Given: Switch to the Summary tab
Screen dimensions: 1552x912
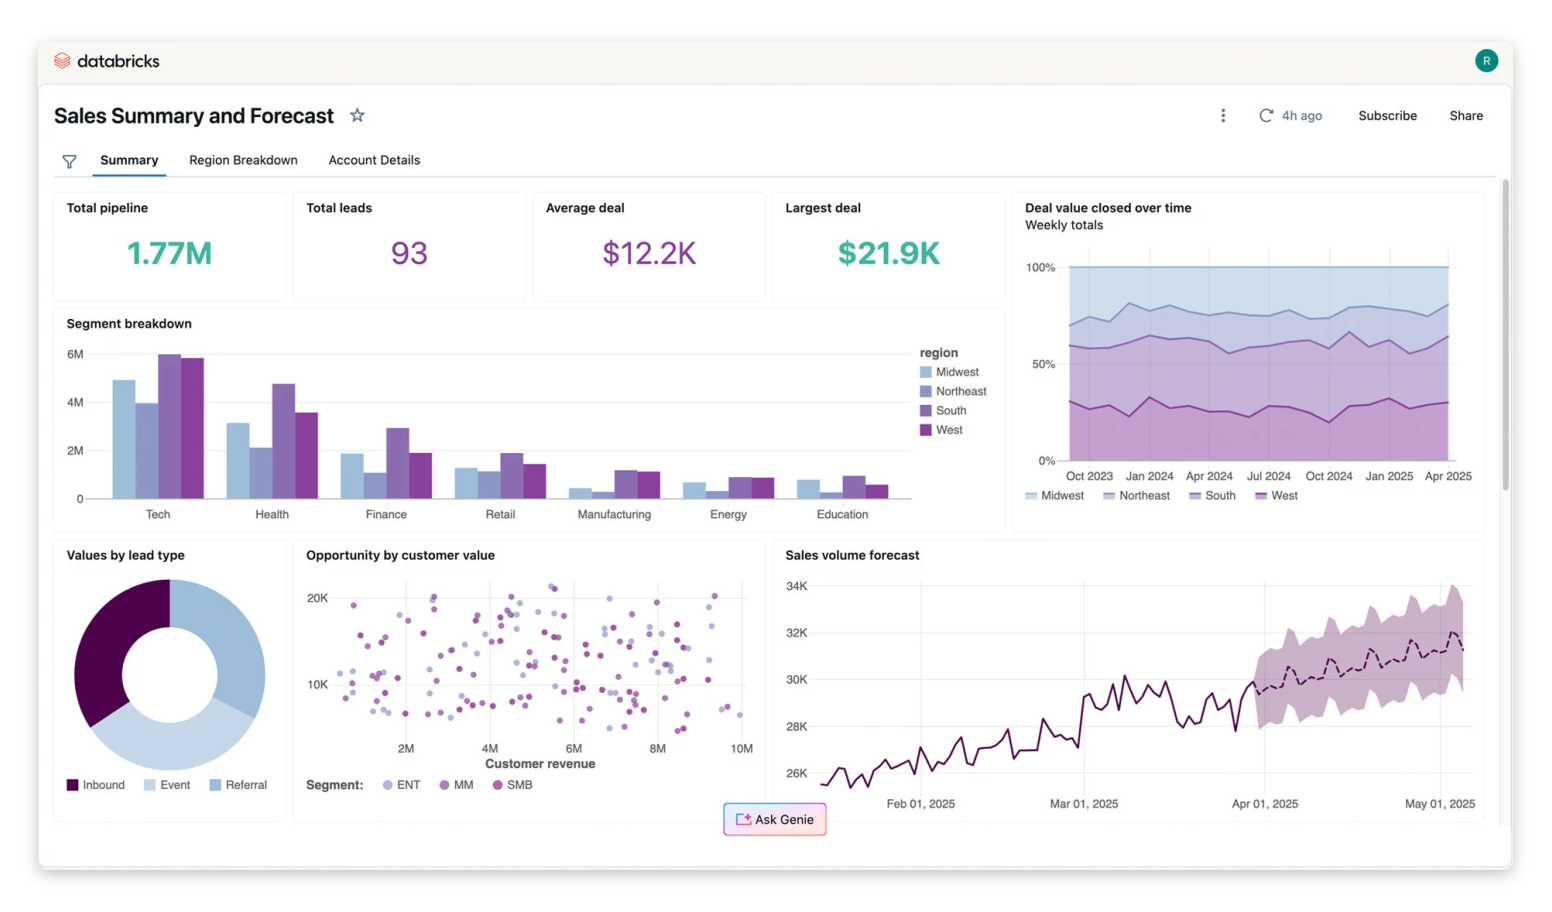Looking at the screenshot, I should (x=129, y=160).
